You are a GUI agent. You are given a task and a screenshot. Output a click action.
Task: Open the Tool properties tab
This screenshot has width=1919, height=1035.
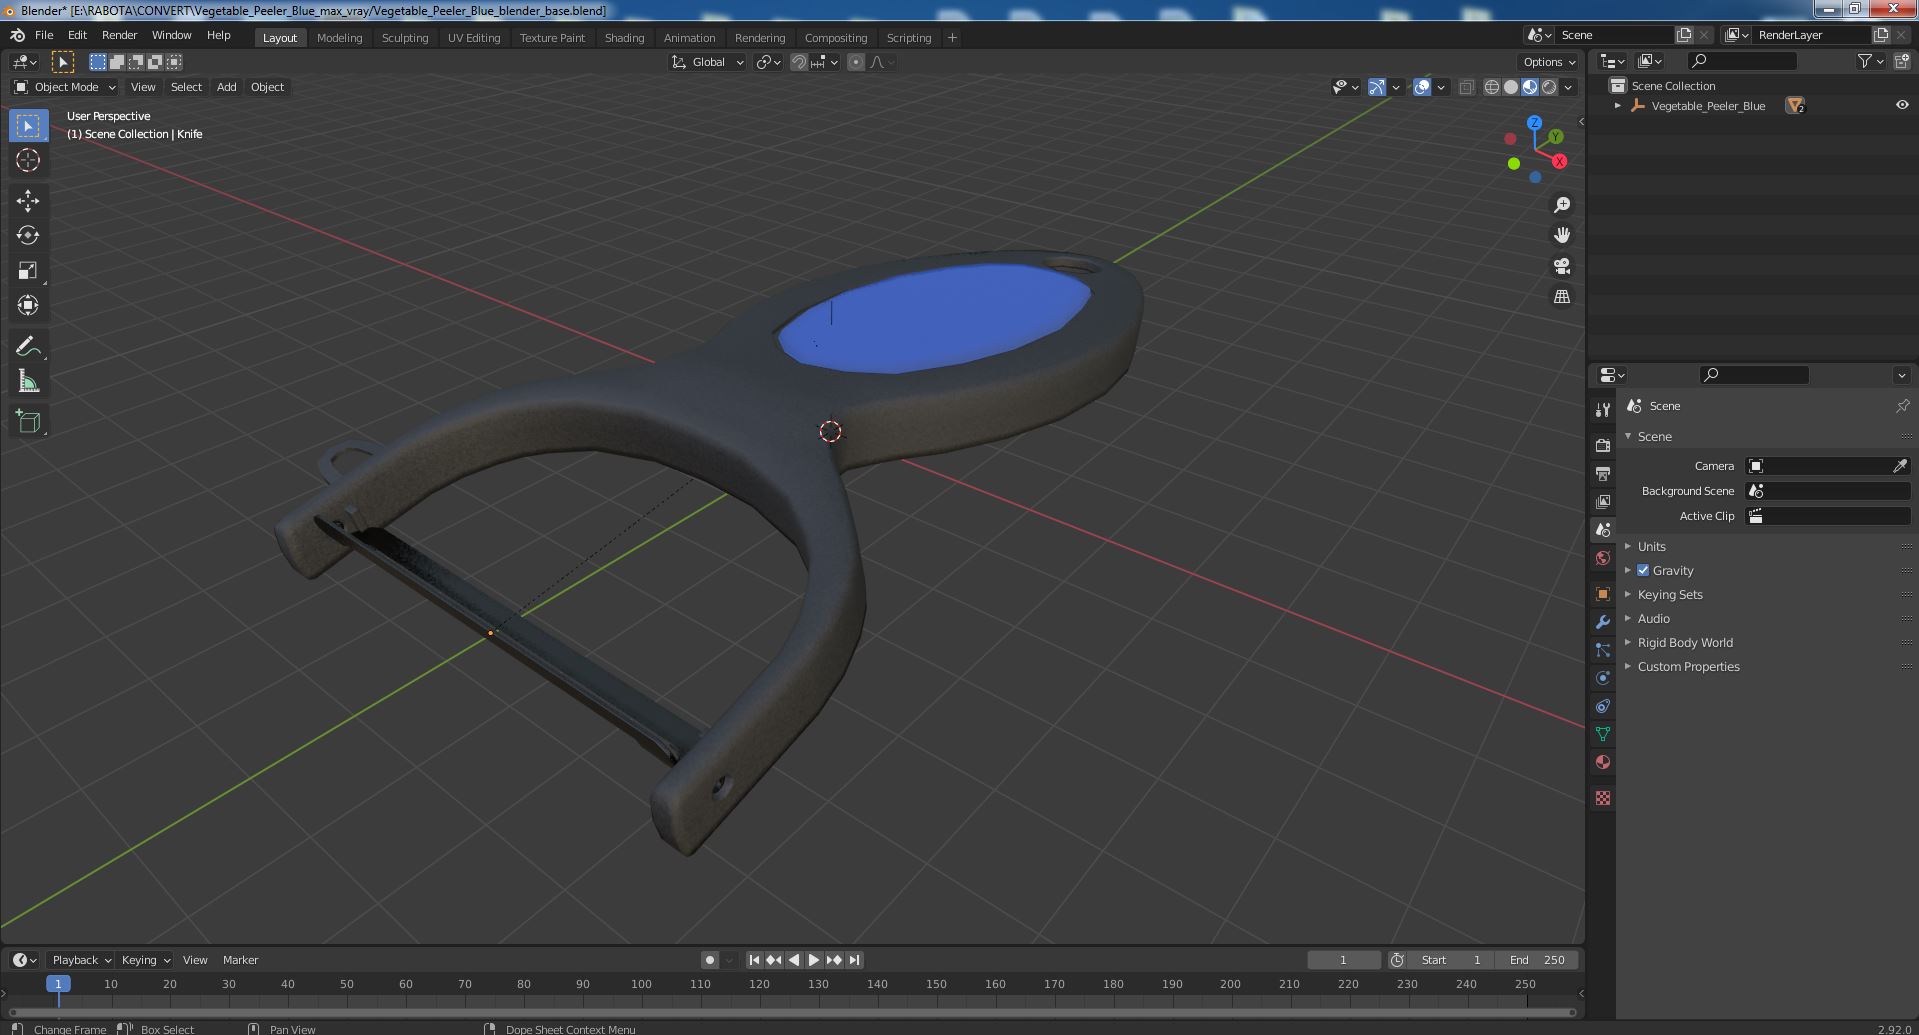coord(1603,409)
